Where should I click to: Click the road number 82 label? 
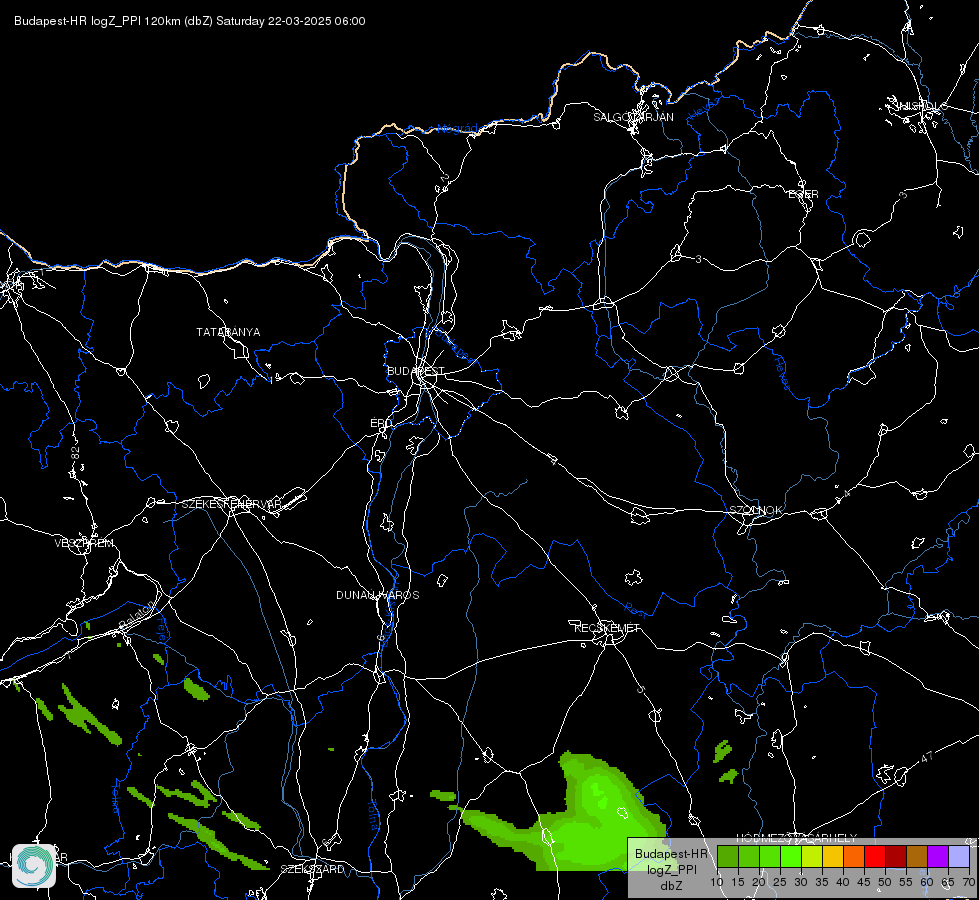76,454
